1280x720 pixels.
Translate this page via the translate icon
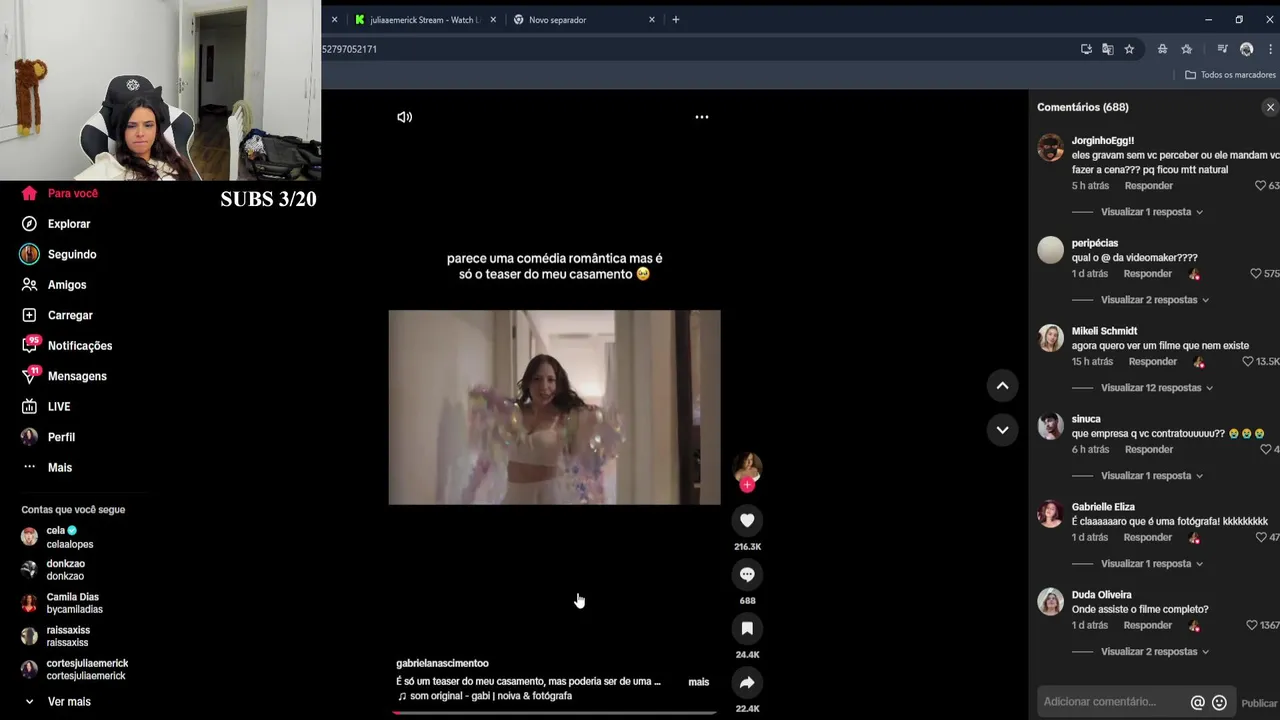[x=1108, y=49]
